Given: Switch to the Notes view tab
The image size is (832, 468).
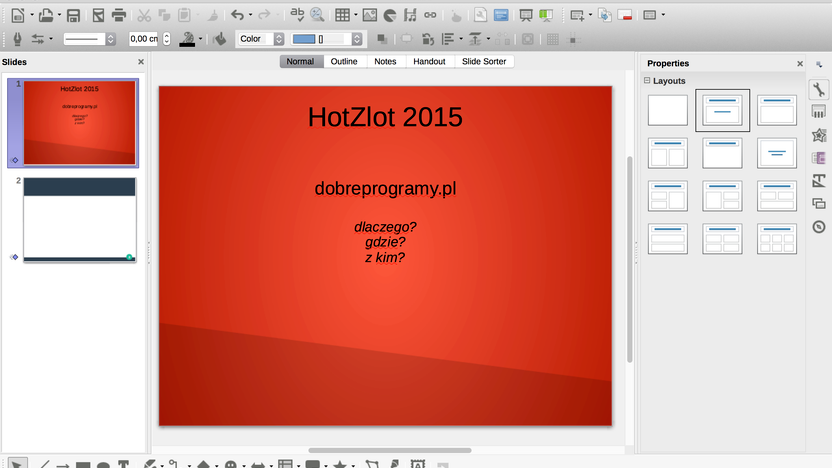Looking at the screenshot, I should [385, 62].
